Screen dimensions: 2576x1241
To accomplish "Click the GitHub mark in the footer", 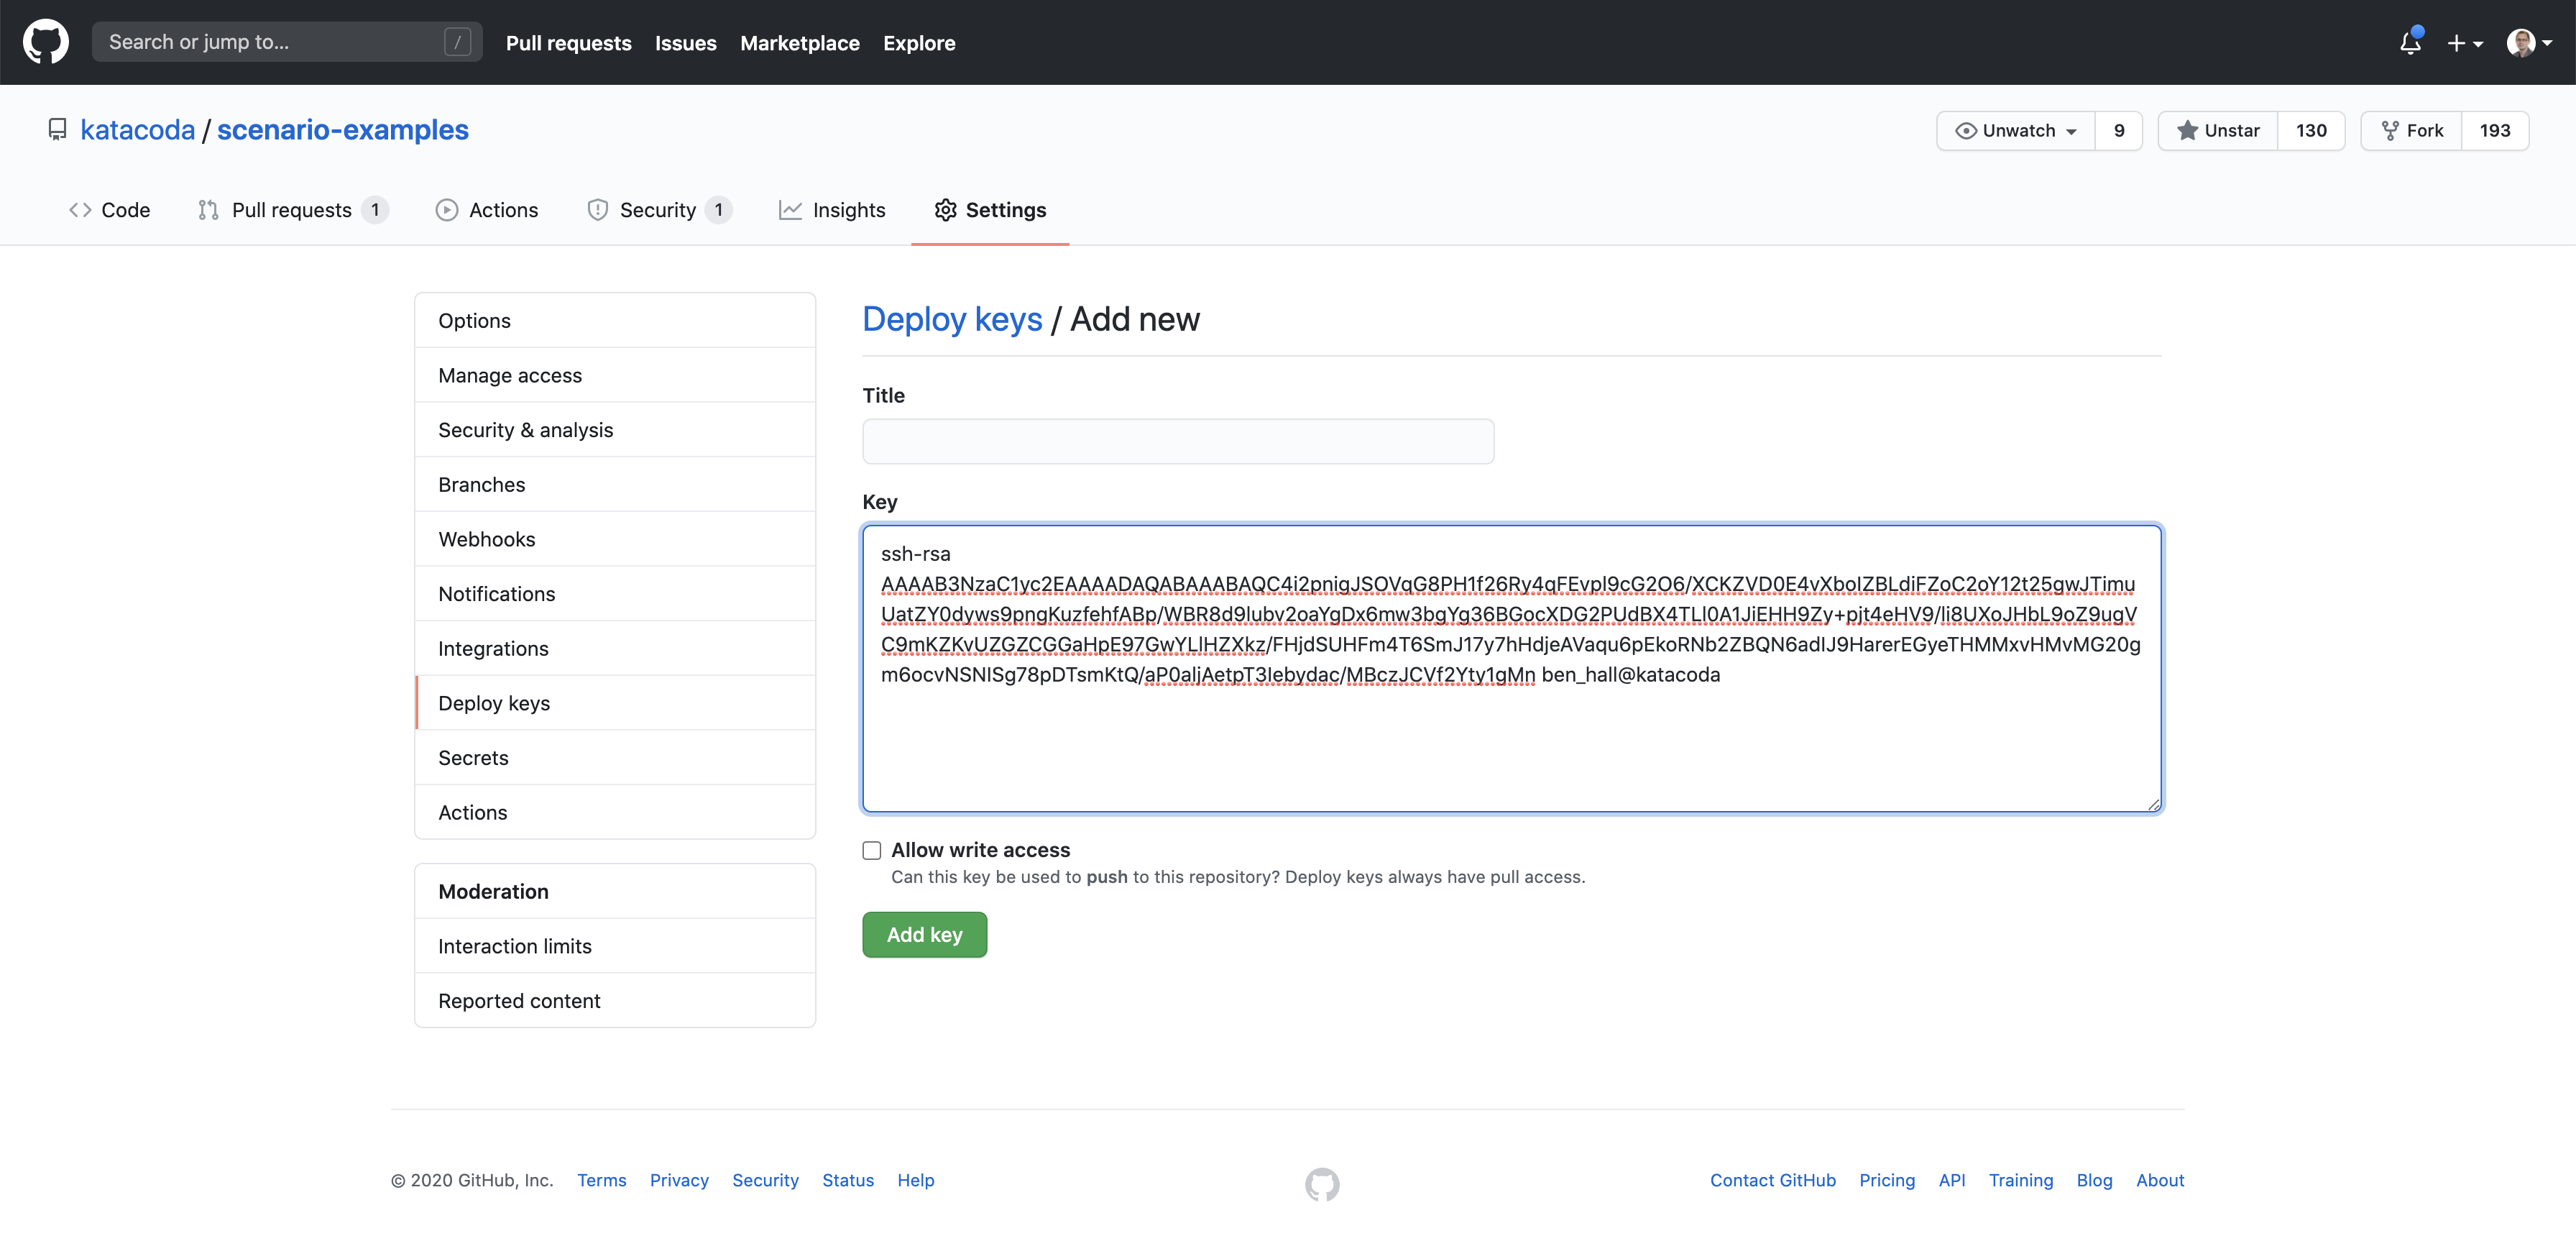I will point(1322,1184).
